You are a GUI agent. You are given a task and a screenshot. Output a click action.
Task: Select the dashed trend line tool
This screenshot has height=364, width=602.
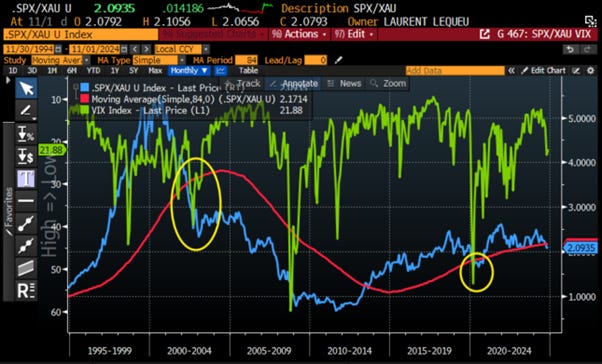point(26,246)
